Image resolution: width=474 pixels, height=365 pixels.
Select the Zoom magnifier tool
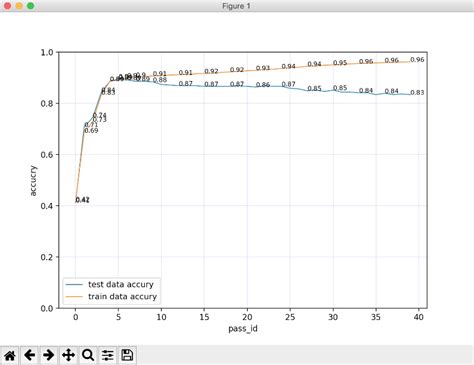[x=88, y=355]
